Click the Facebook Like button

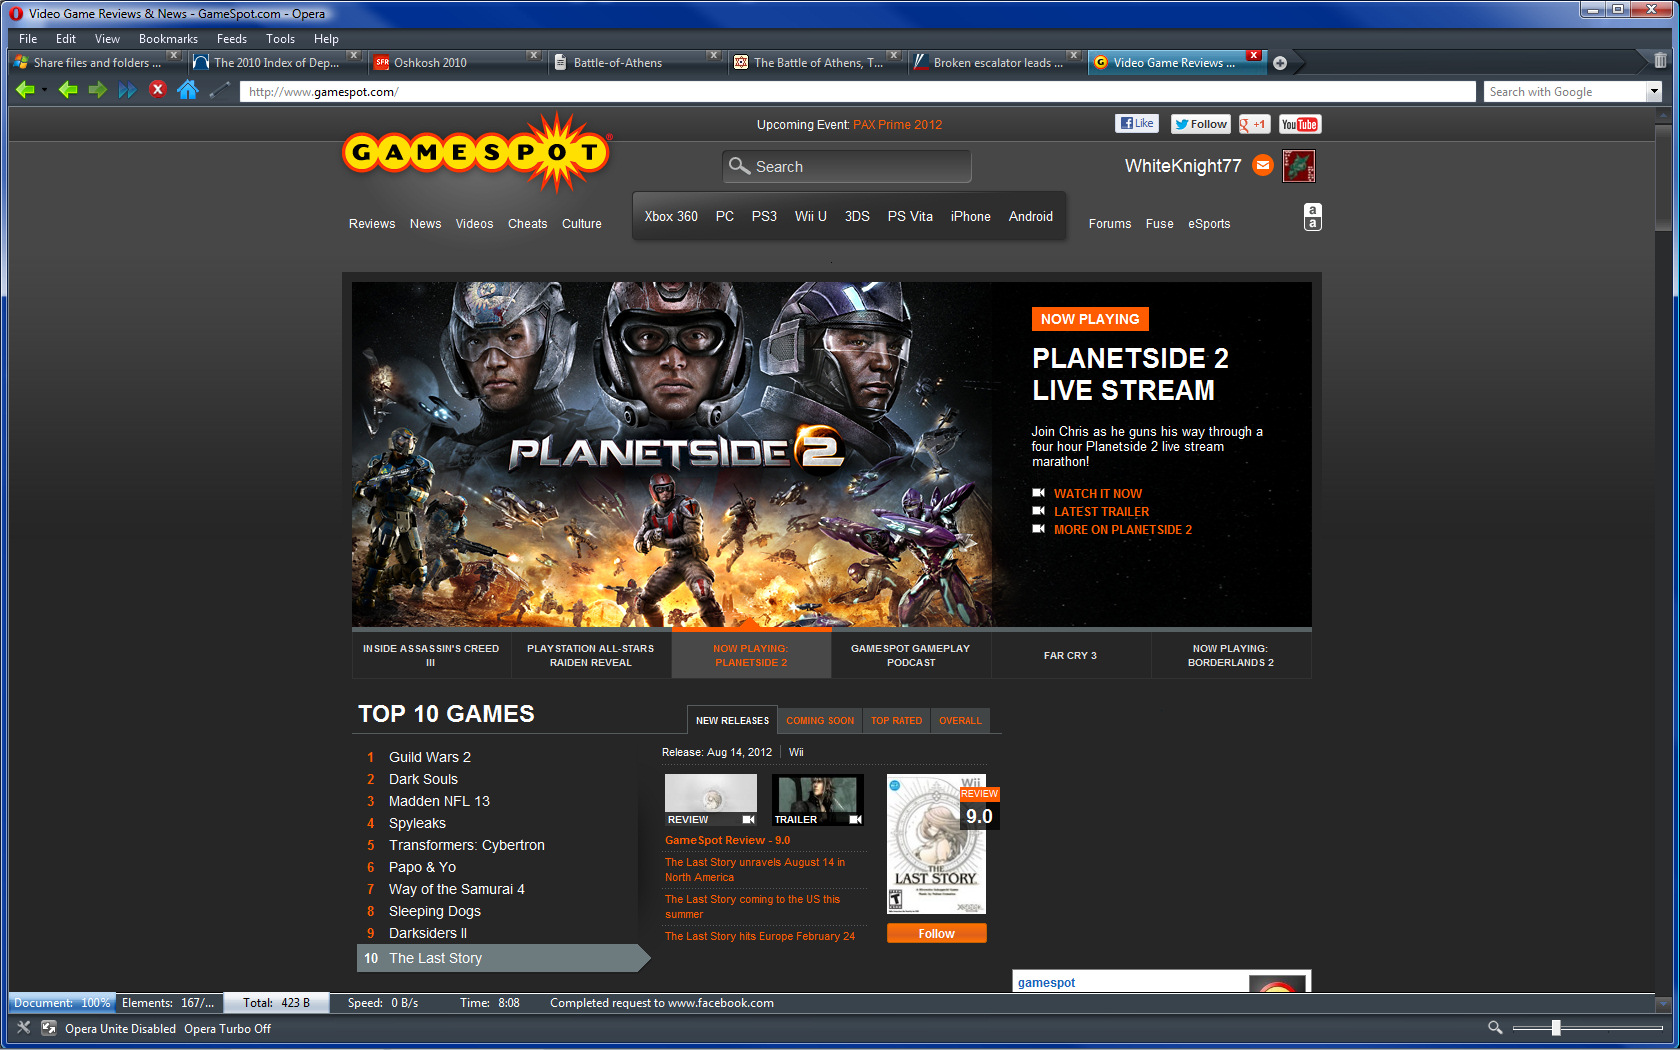click(x=1137, y=124)
